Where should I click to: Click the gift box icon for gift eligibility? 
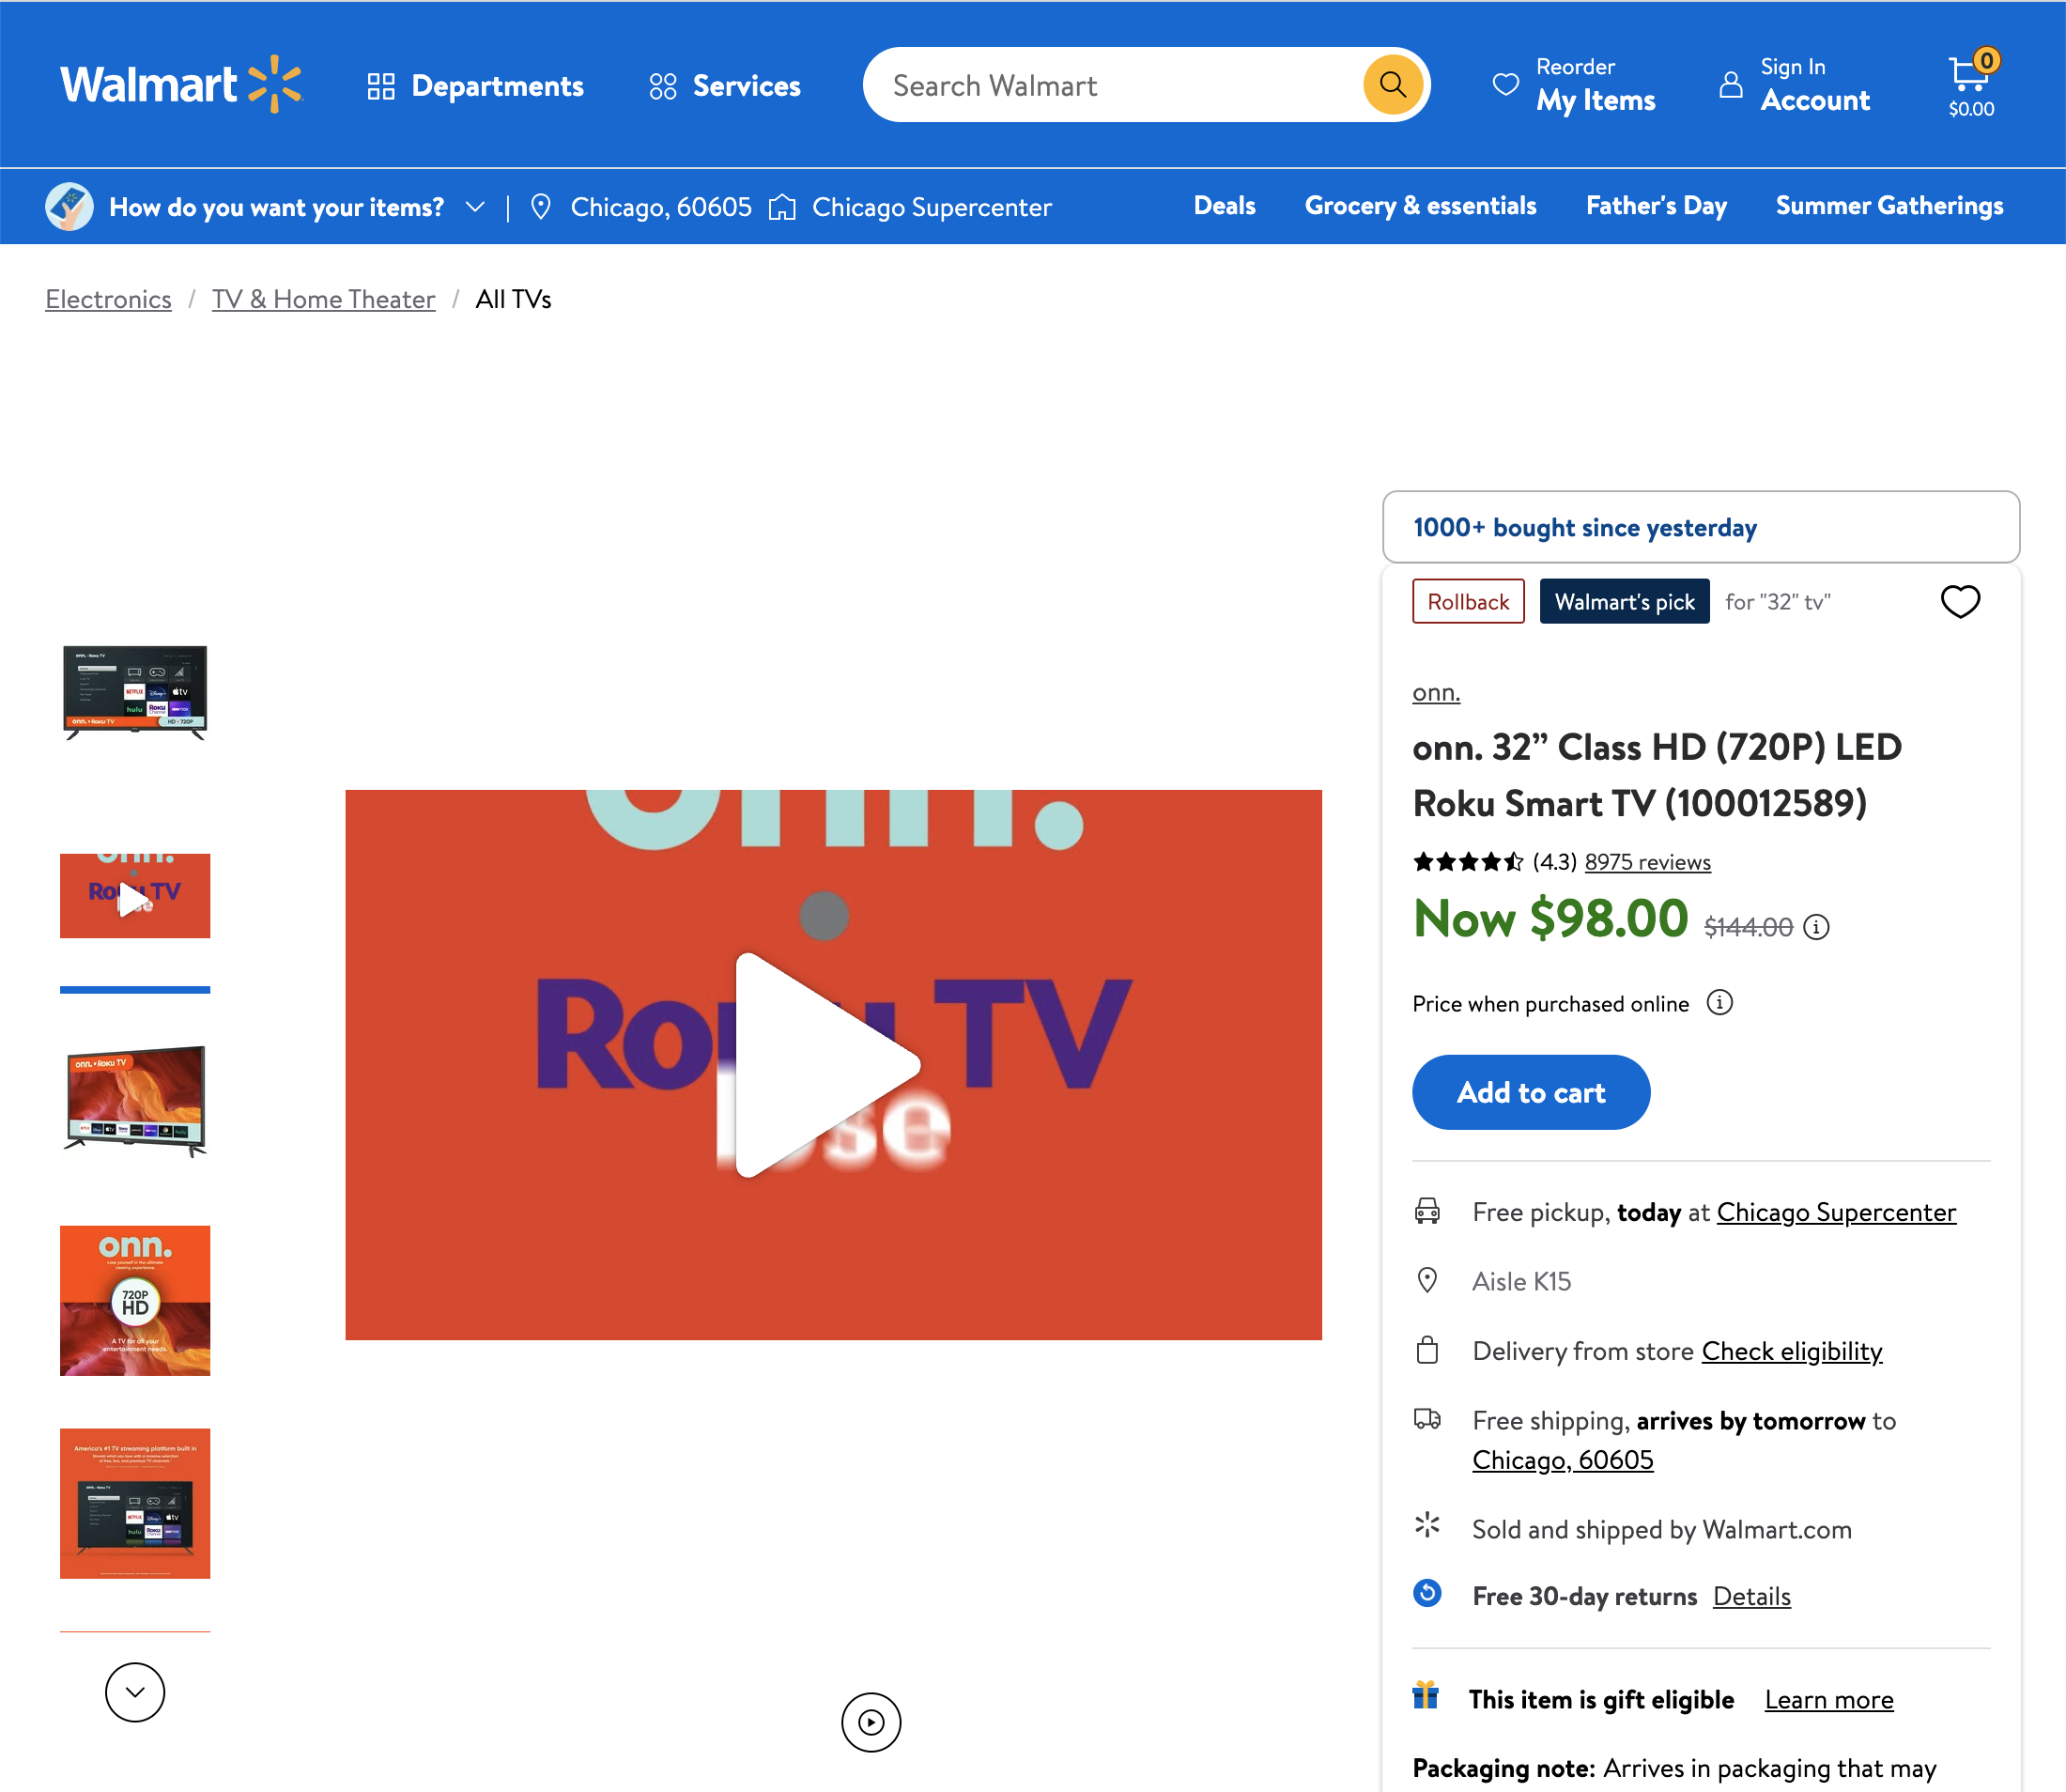pos(1425,1698)
